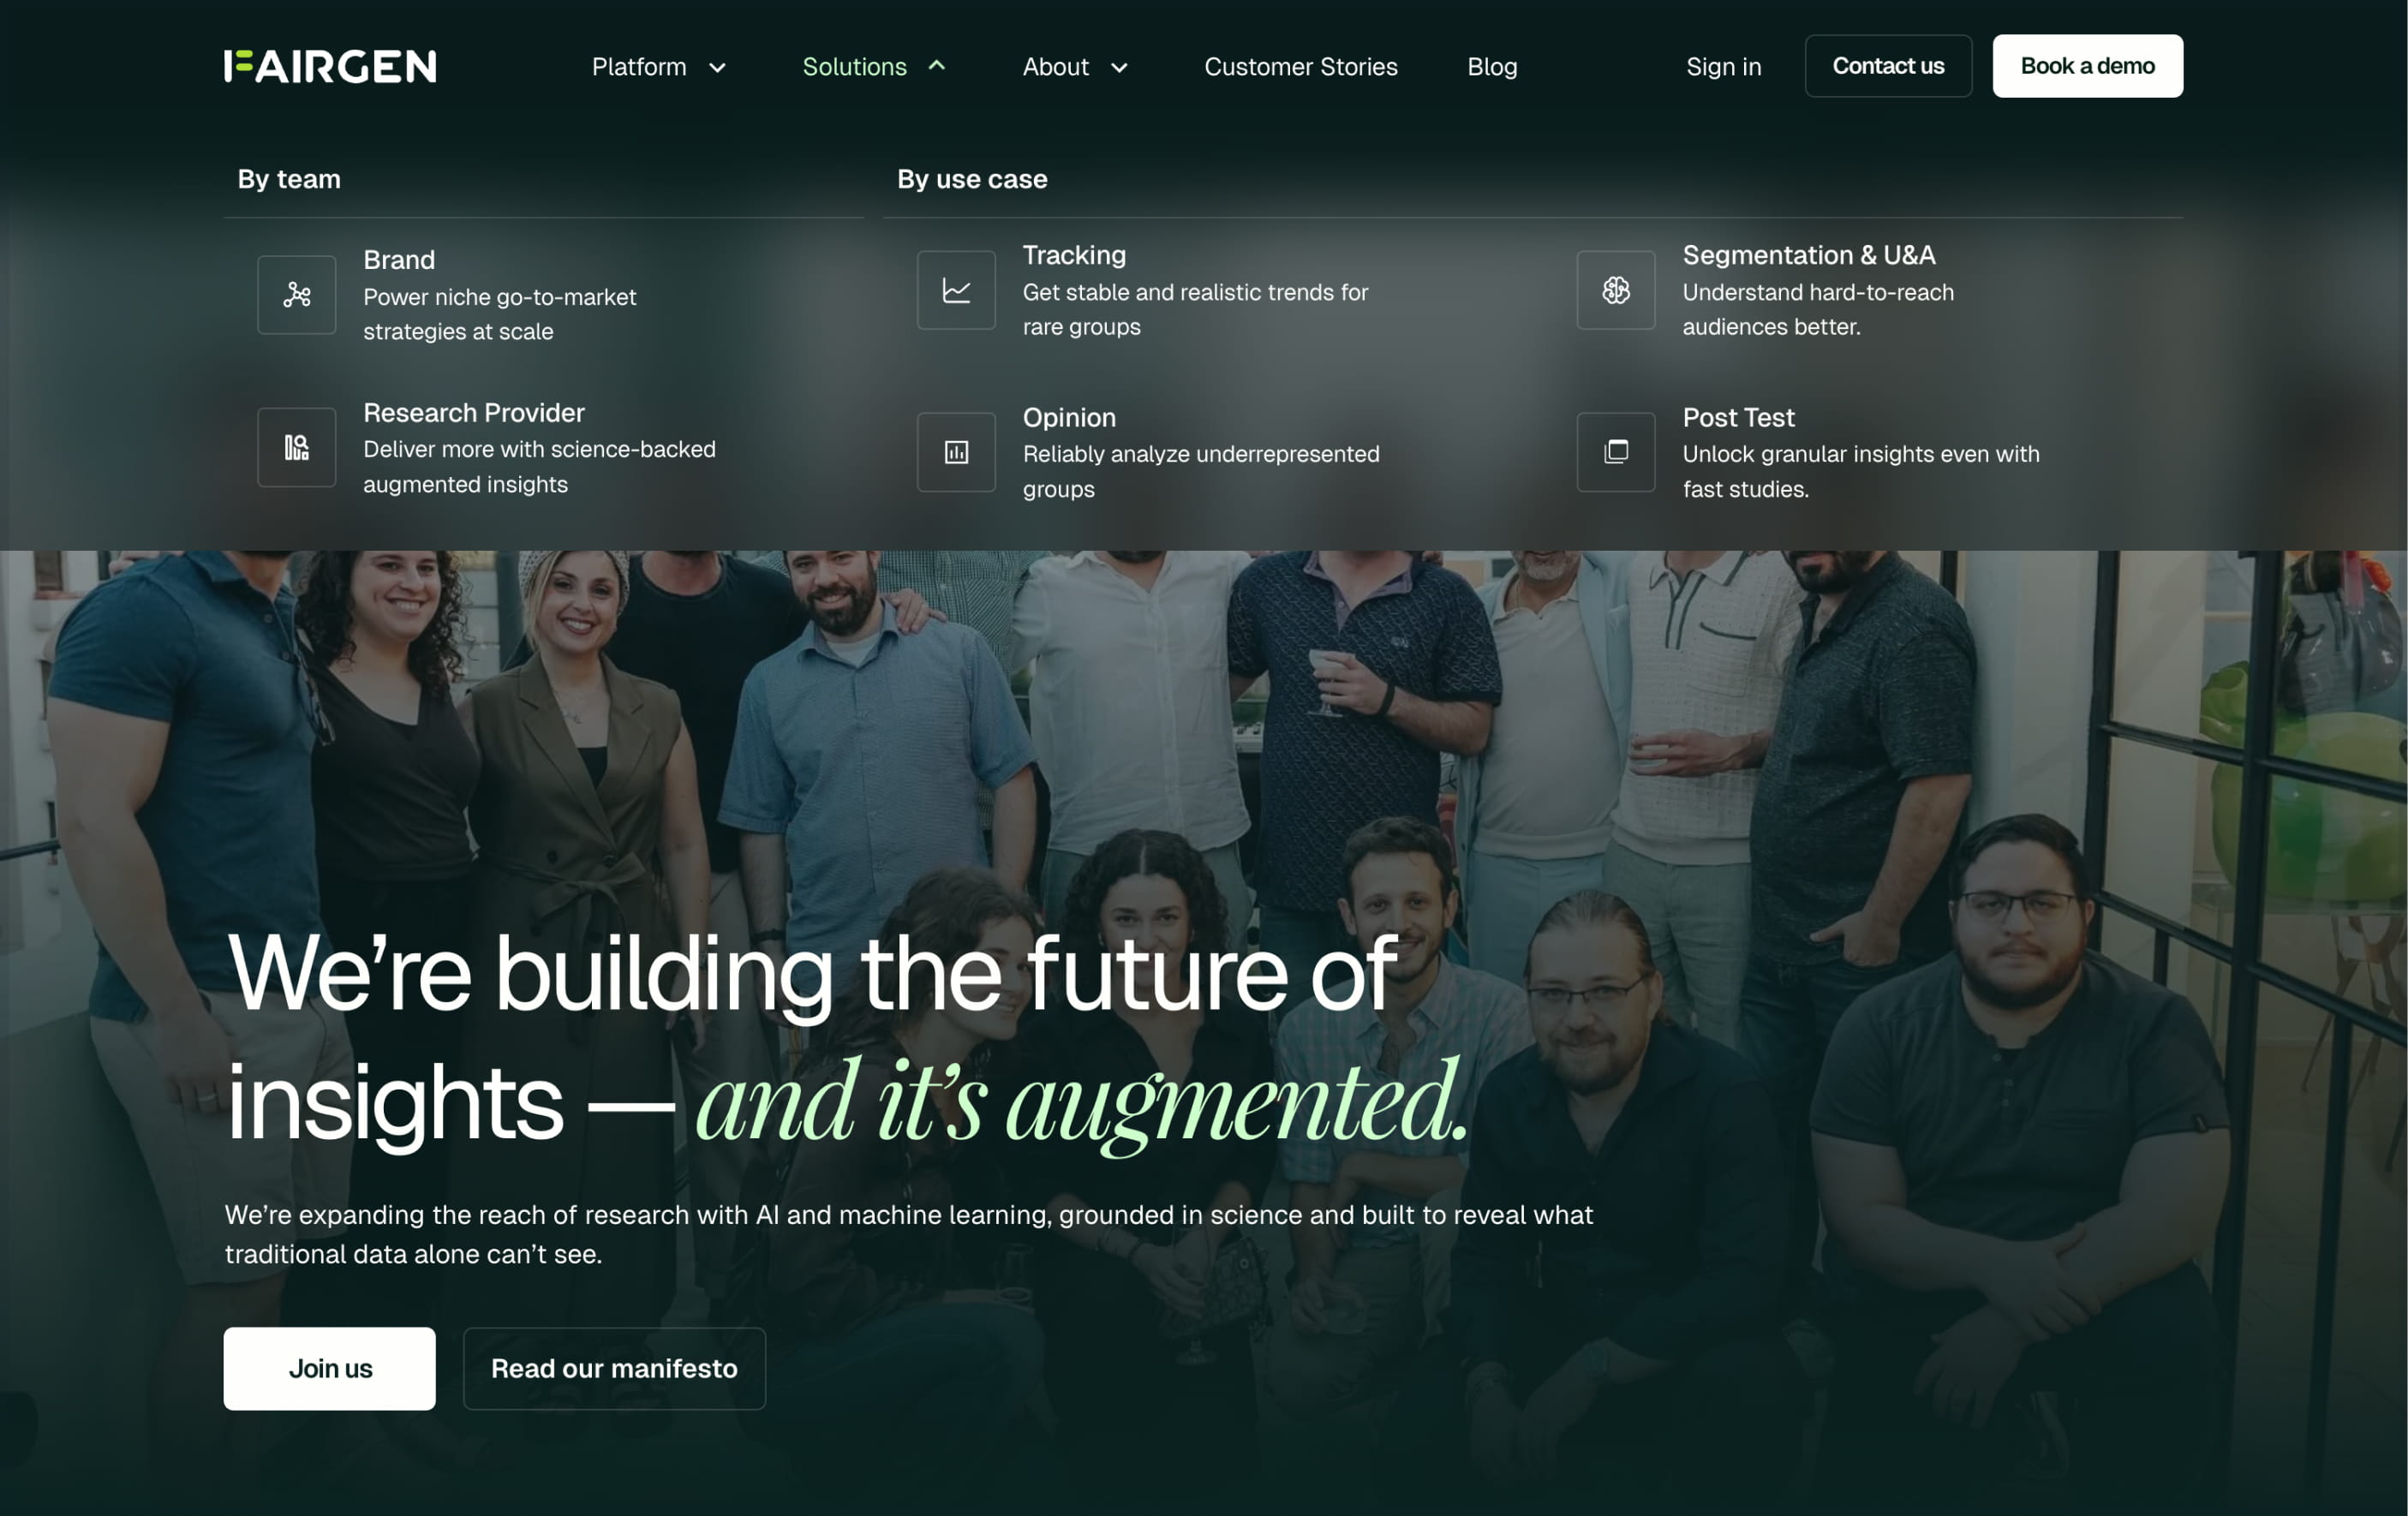Open the Post Test title link
The image size is (2408, 1516).
[x=1738, y=417]
